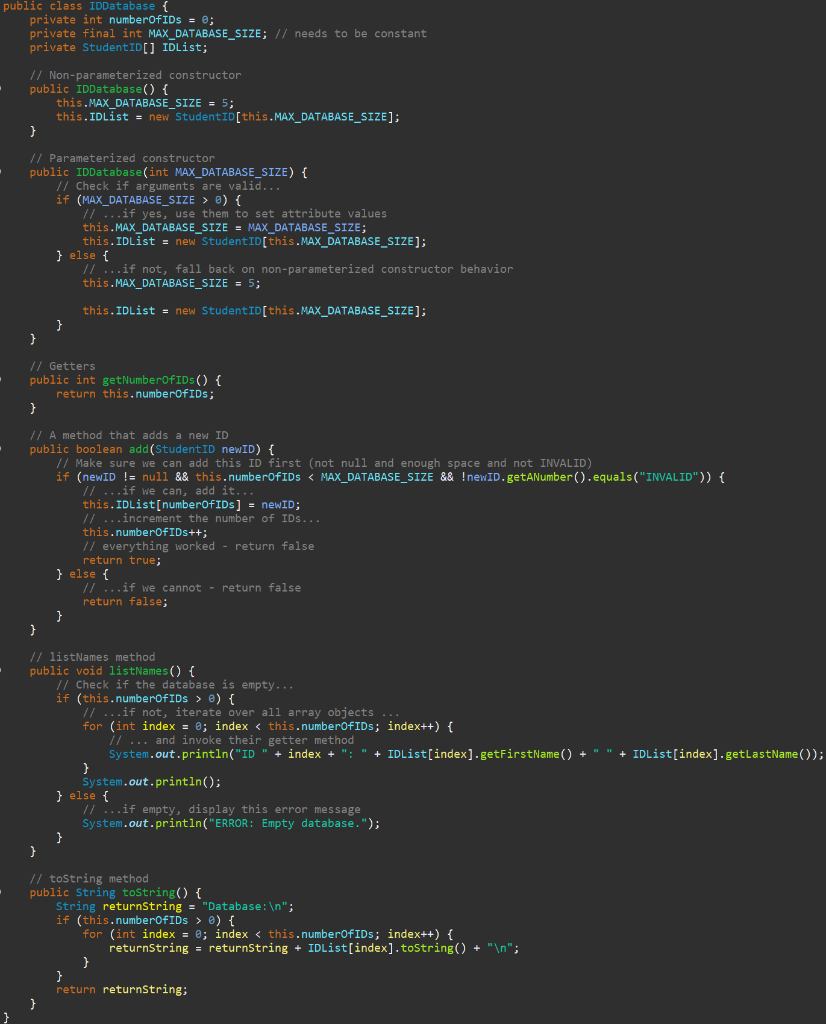Click the breakpoint marker beside getNumberOfIDs
Image resolution: width=826 pixels, height=1024 pixels.
pyautogui.click(x=5, y=380)
